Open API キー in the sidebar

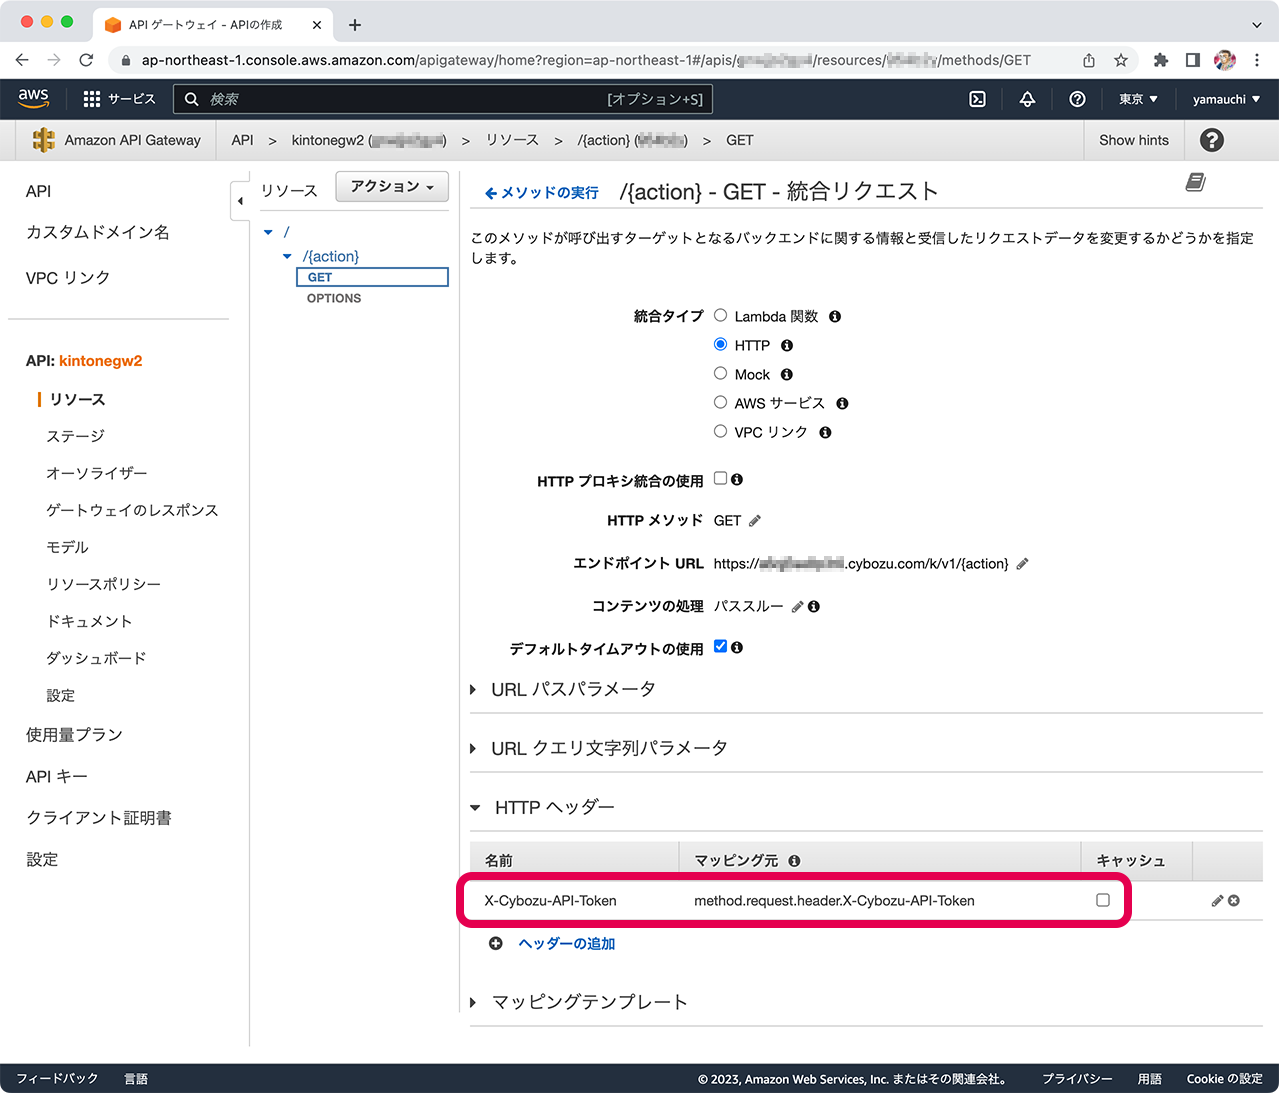57,777
